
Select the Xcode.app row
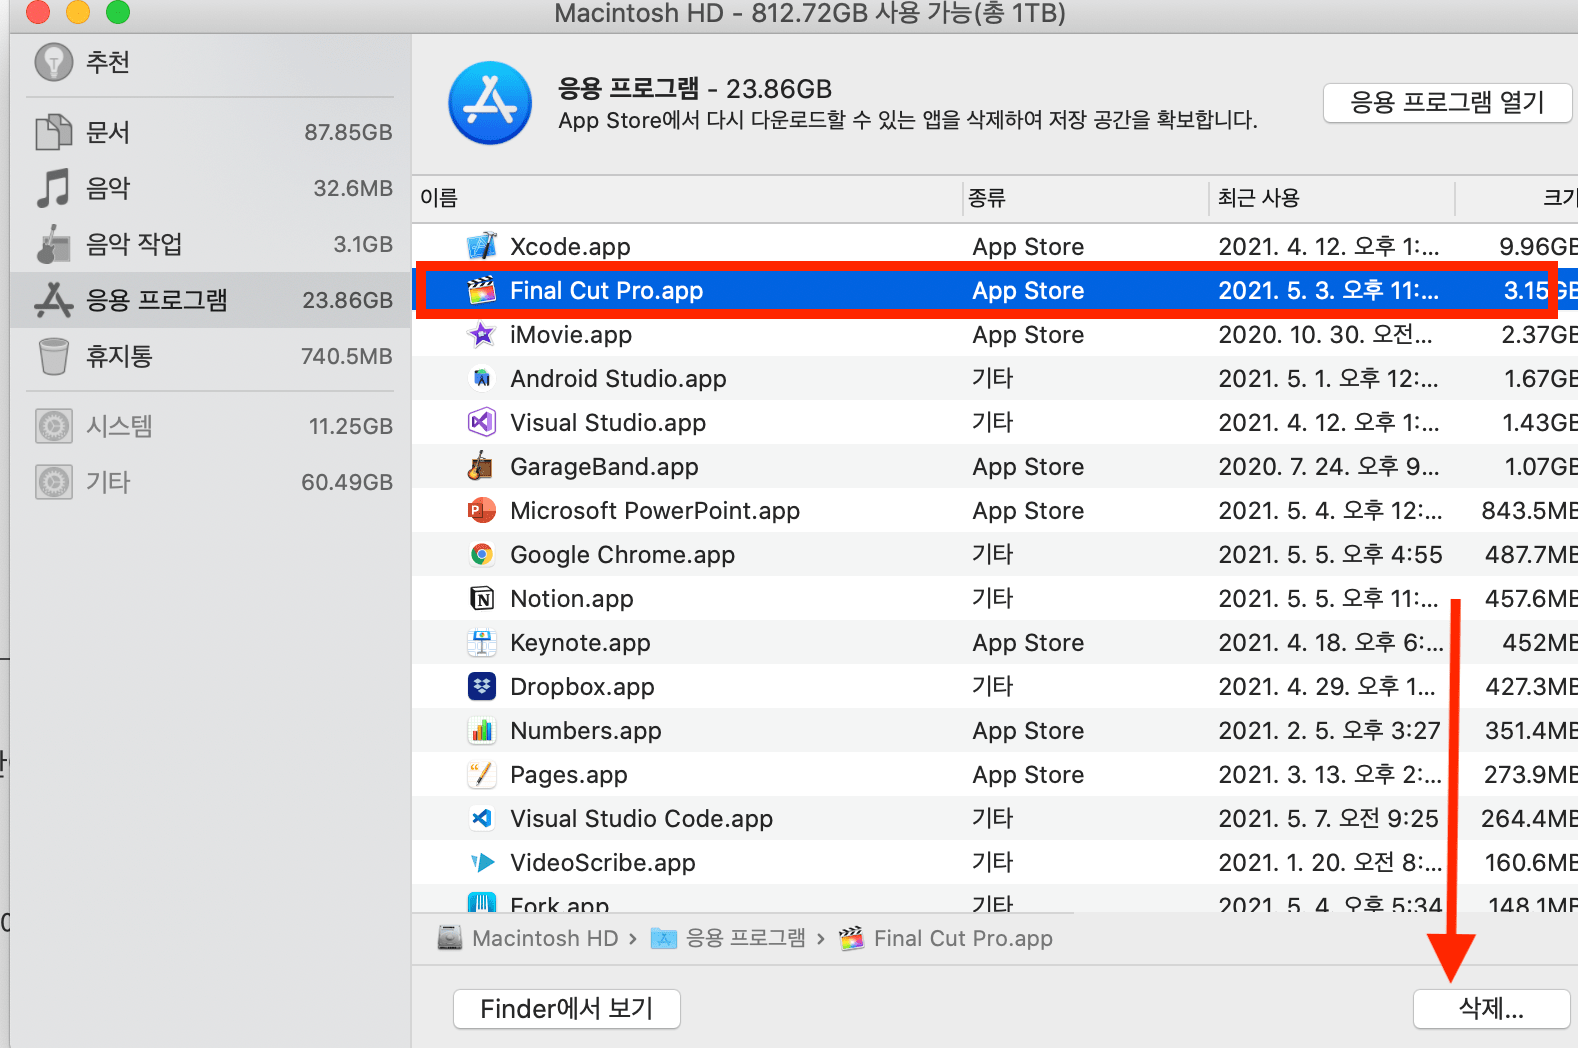[x=995, y=246]
